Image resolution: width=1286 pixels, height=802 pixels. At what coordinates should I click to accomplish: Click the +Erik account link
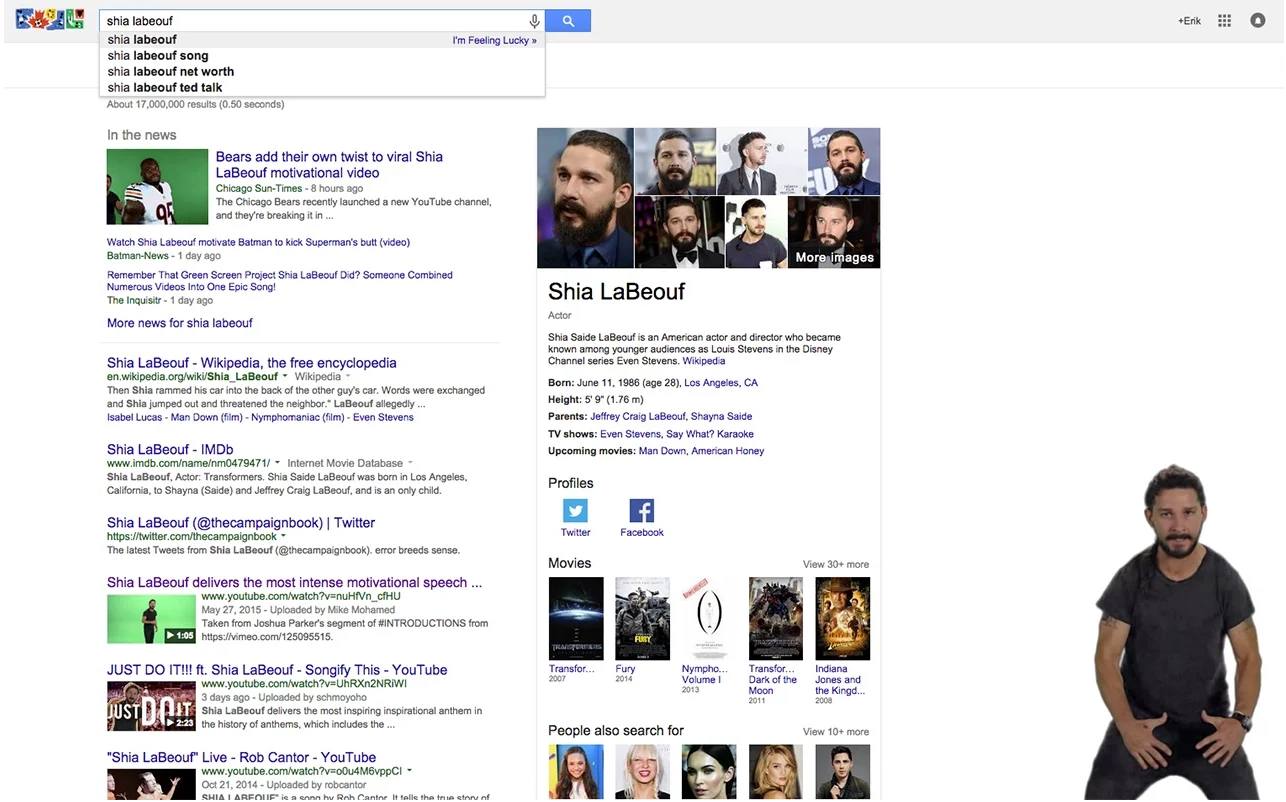pos(1189,21)
